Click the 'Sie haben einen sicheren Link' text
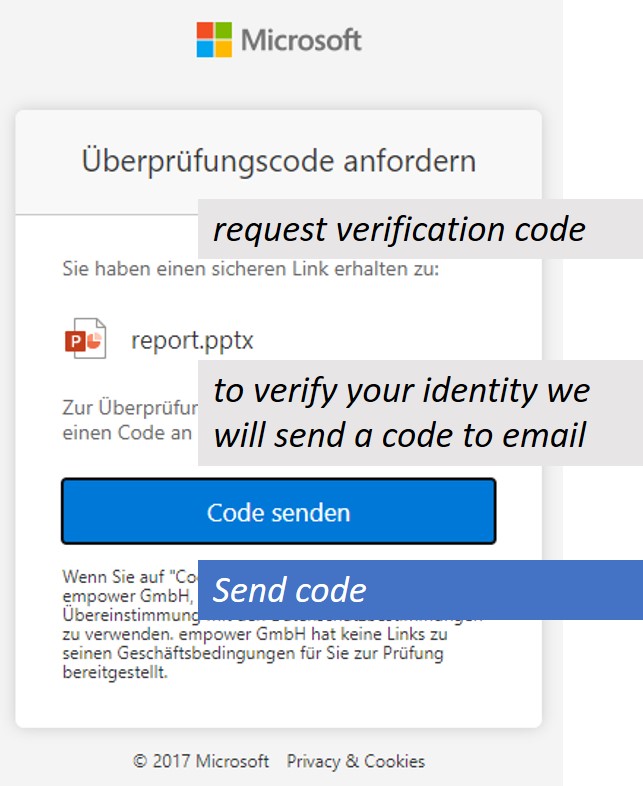The height and width of the screenshot is (786, 643). 250,269
